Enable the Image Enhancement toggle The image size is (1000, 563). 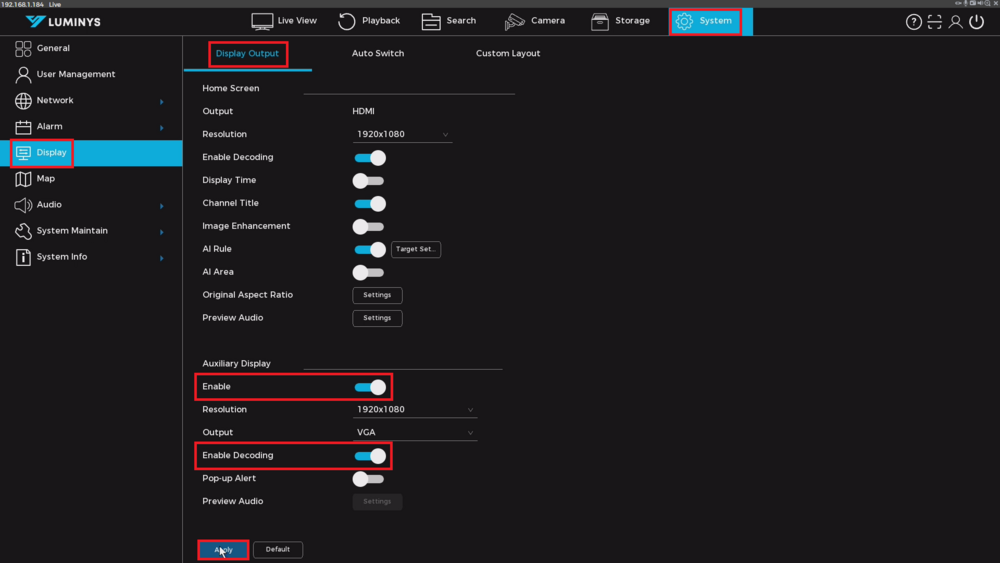point(368,227)
